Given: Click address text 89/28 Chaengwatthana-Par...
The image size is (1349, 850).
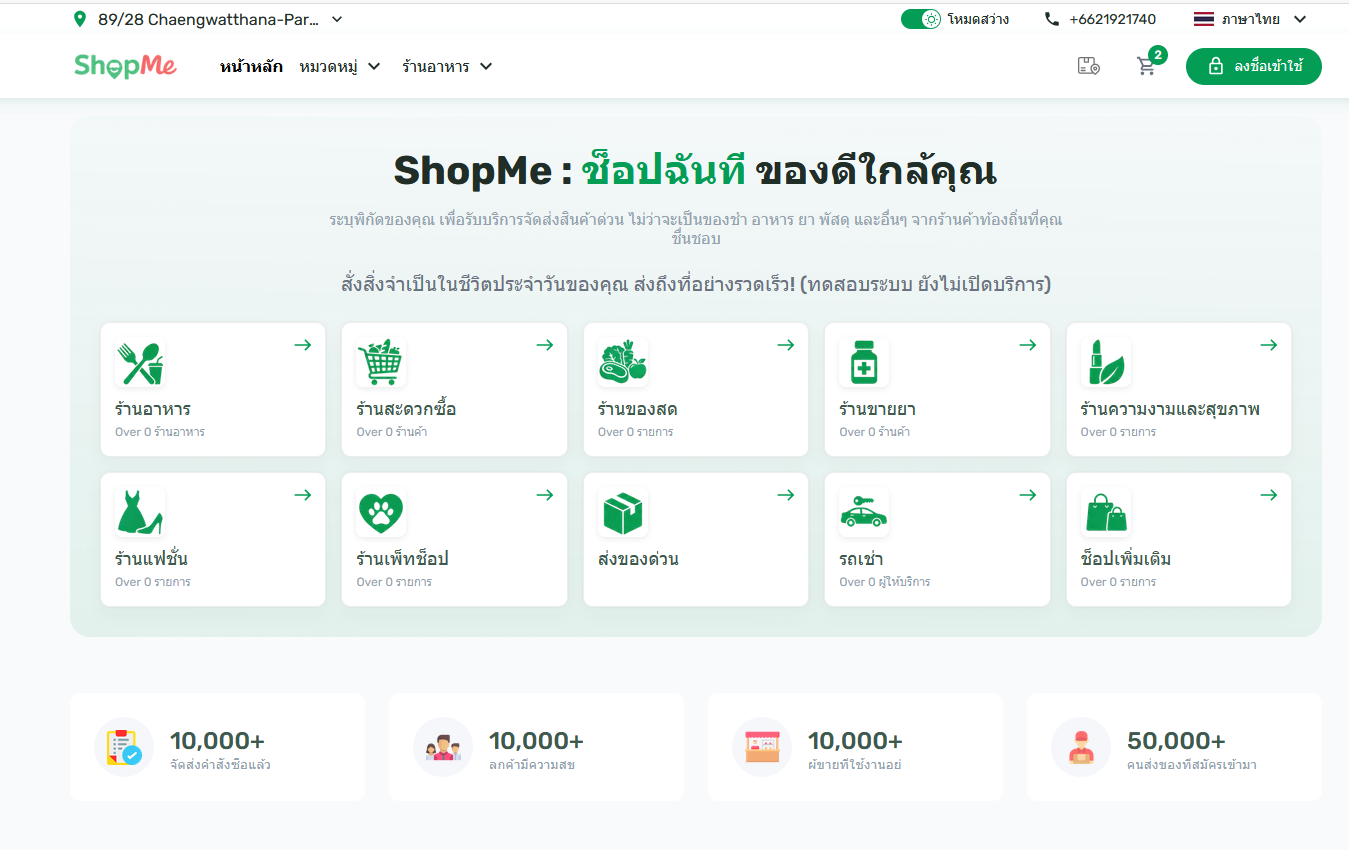Looking at the screenshot, I should click(x=209, y=19).
